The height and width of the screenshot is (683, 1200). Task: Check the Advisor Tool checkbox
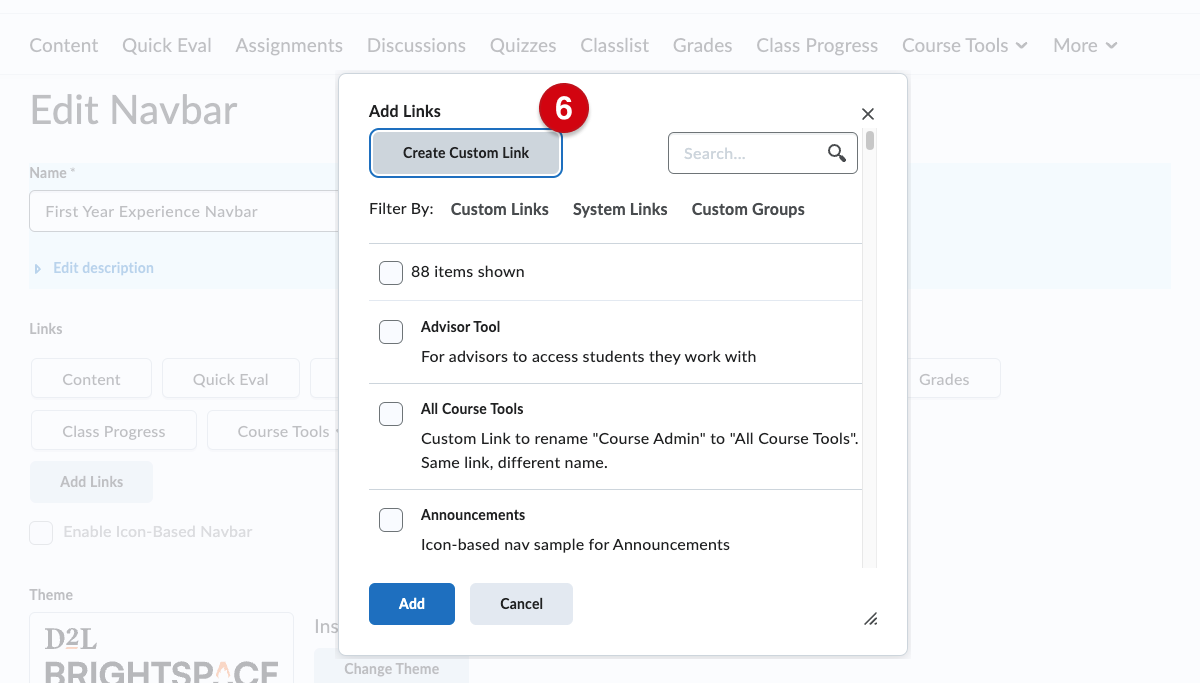pos(391,332)
